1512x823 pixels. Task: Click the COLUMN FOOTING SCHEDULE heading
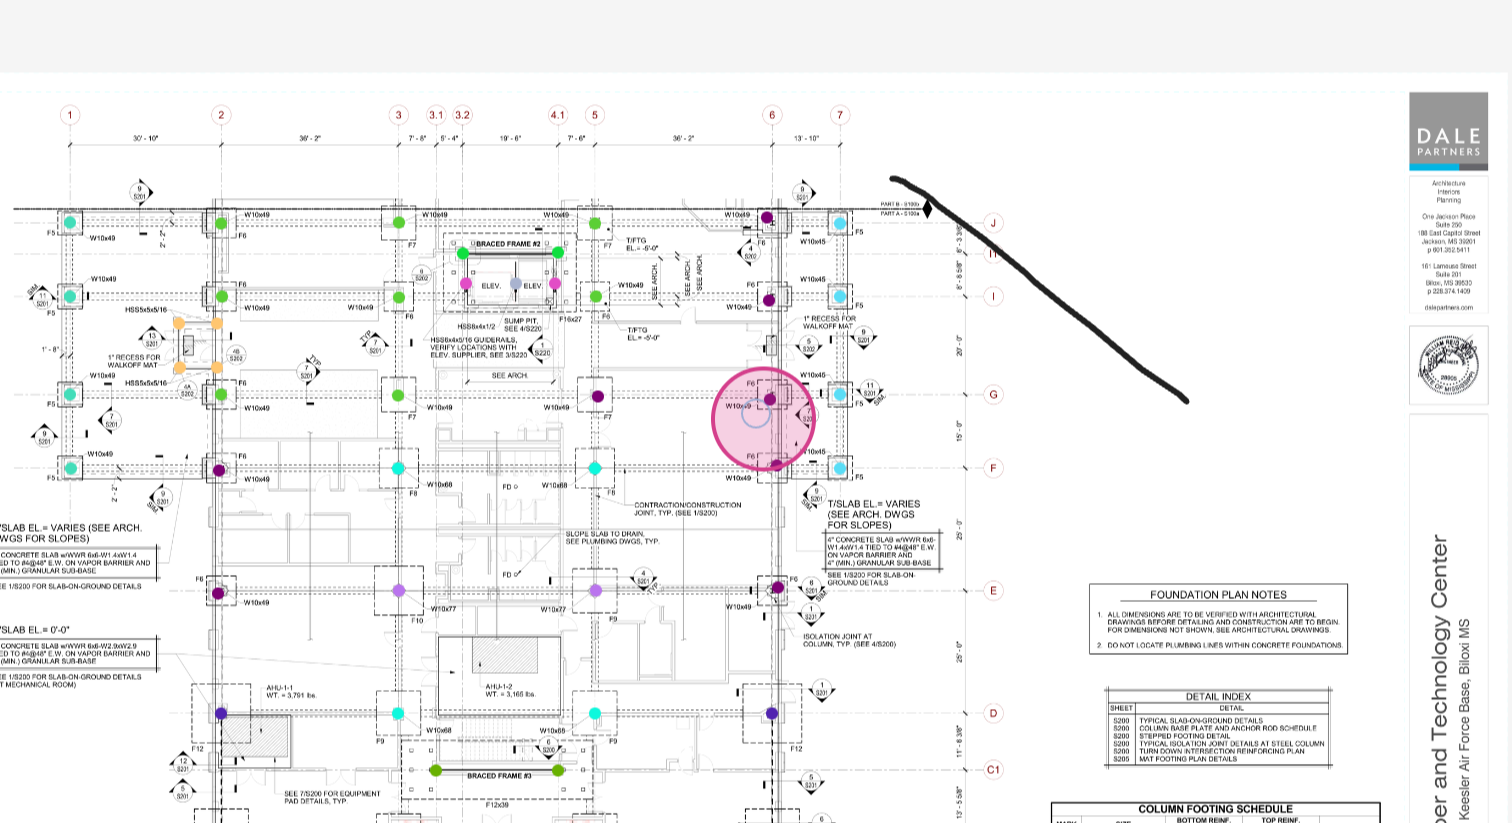[x=1215, y=809]
